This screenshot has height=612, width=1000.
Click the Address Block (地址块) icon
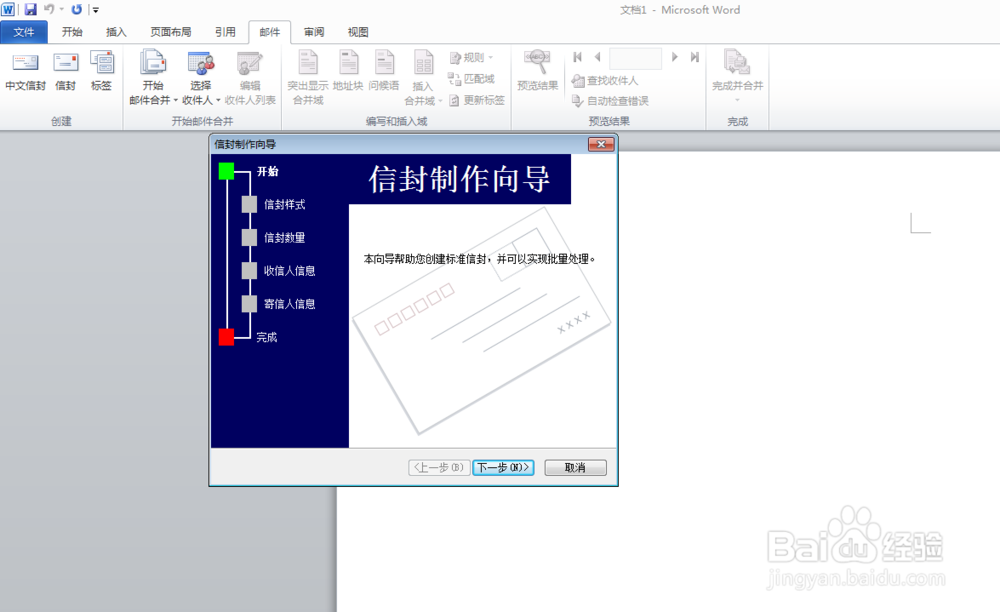click(348, 71)
